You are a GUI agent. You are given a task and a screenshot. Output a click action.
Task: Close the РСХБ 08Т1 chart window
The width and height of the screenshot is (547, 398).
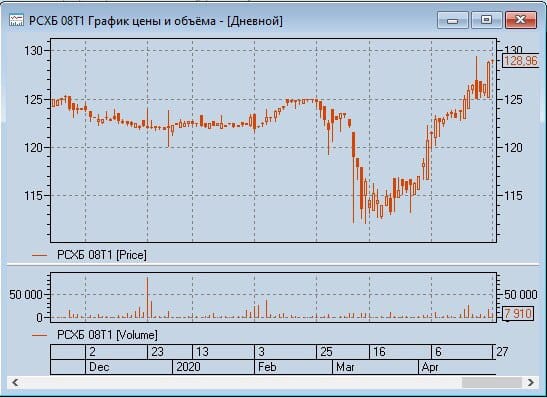tap(520, 20)
